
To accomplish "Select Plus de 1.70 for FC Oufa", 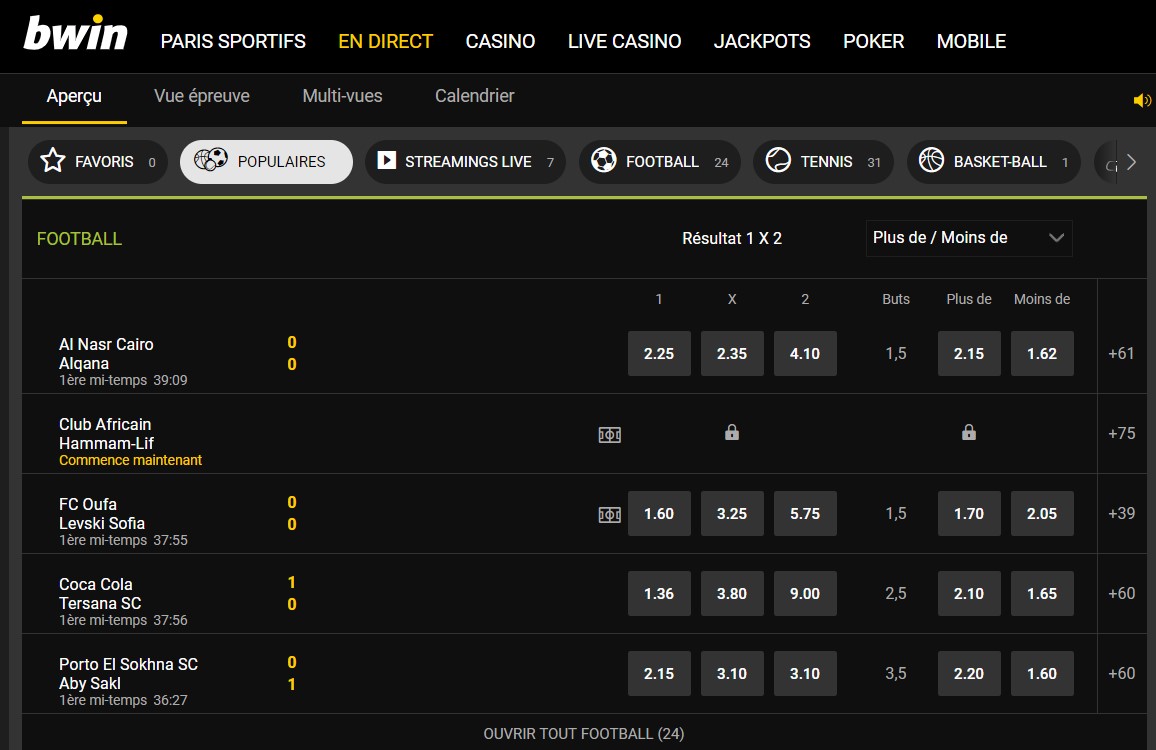I will pos(969,513).
